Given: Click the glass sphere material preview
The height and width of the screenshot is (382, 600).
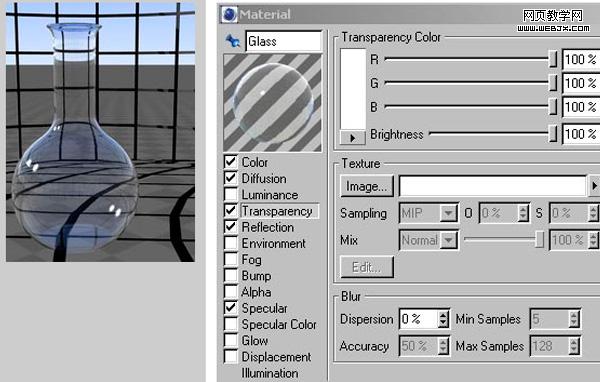Looking at the screenshot, I should click(x=272, y=103).
